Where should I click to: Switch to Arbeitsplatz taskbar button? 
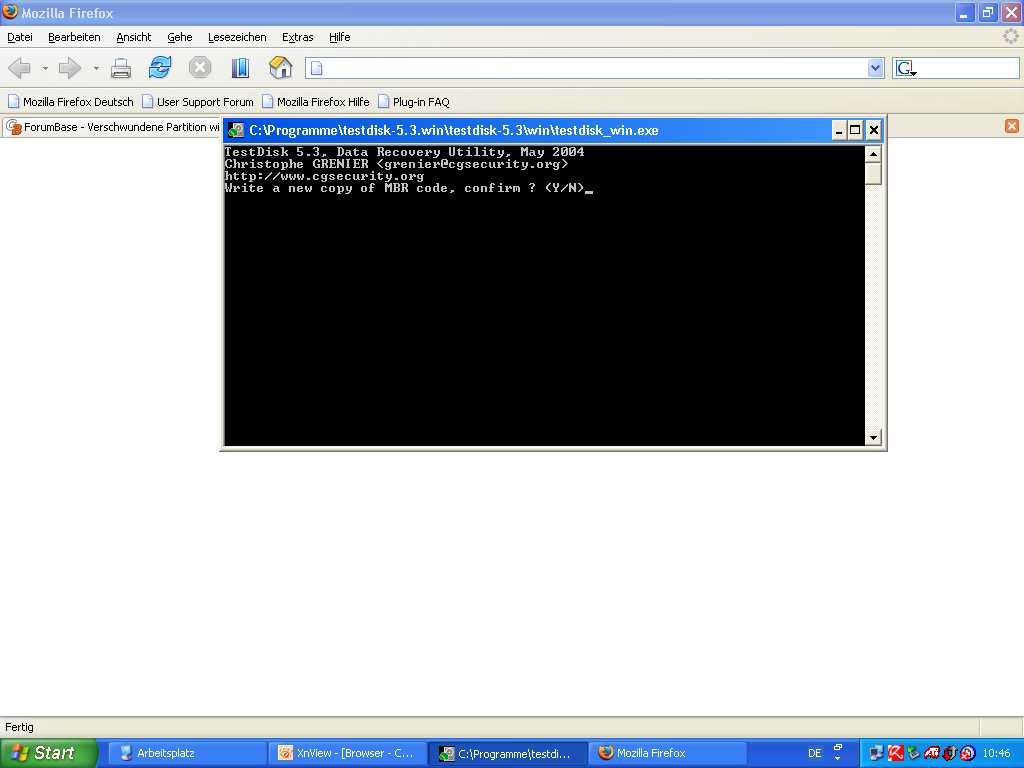coord(187,753)
